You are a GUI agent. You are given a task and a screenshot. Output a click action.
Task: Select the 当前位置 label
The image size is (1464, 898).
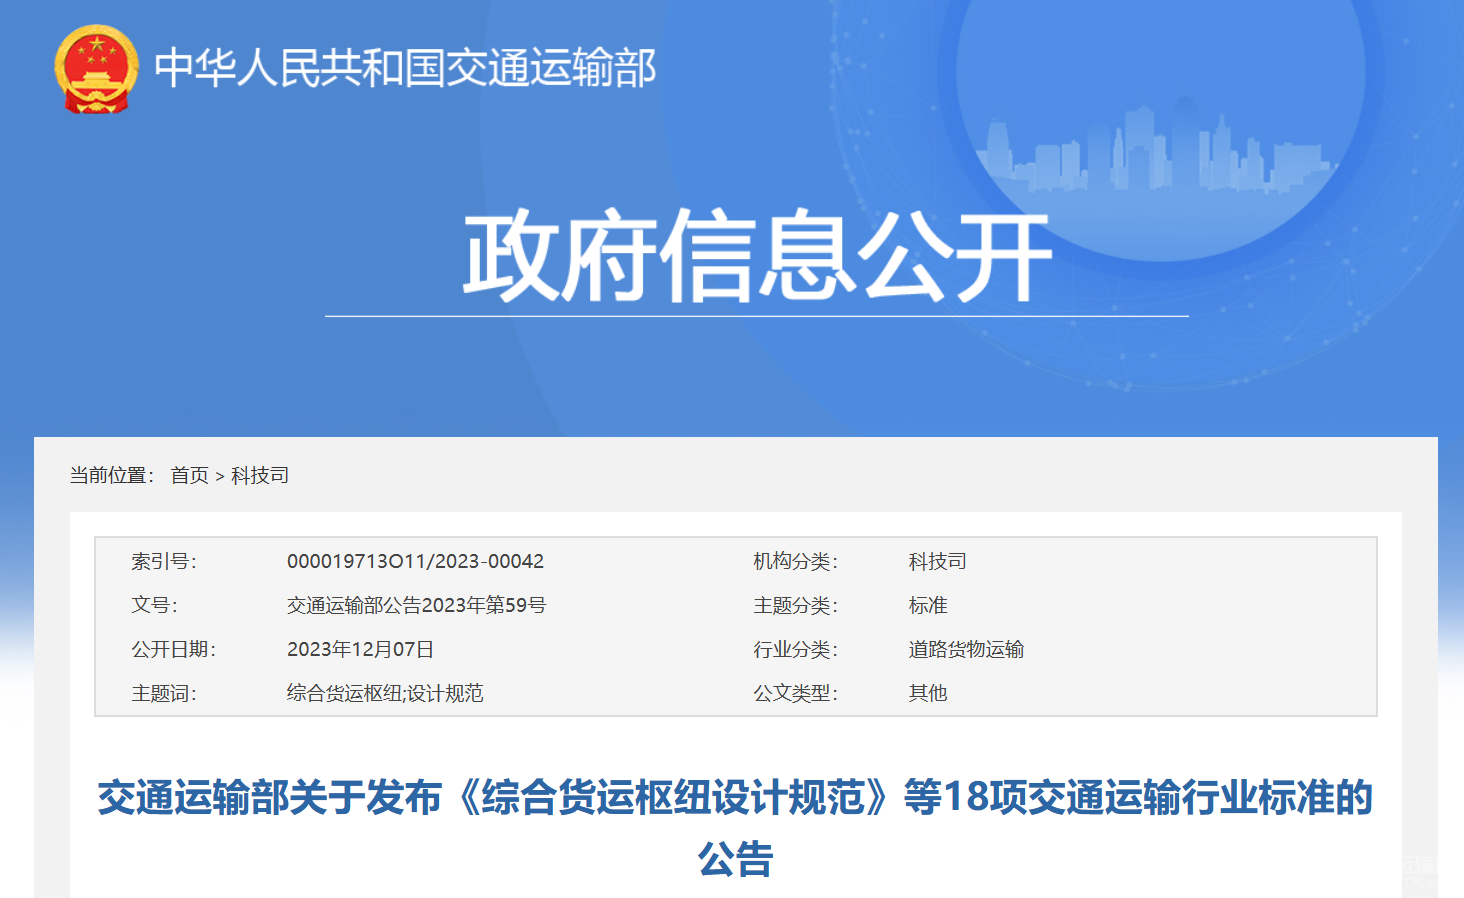coord(111,475)
